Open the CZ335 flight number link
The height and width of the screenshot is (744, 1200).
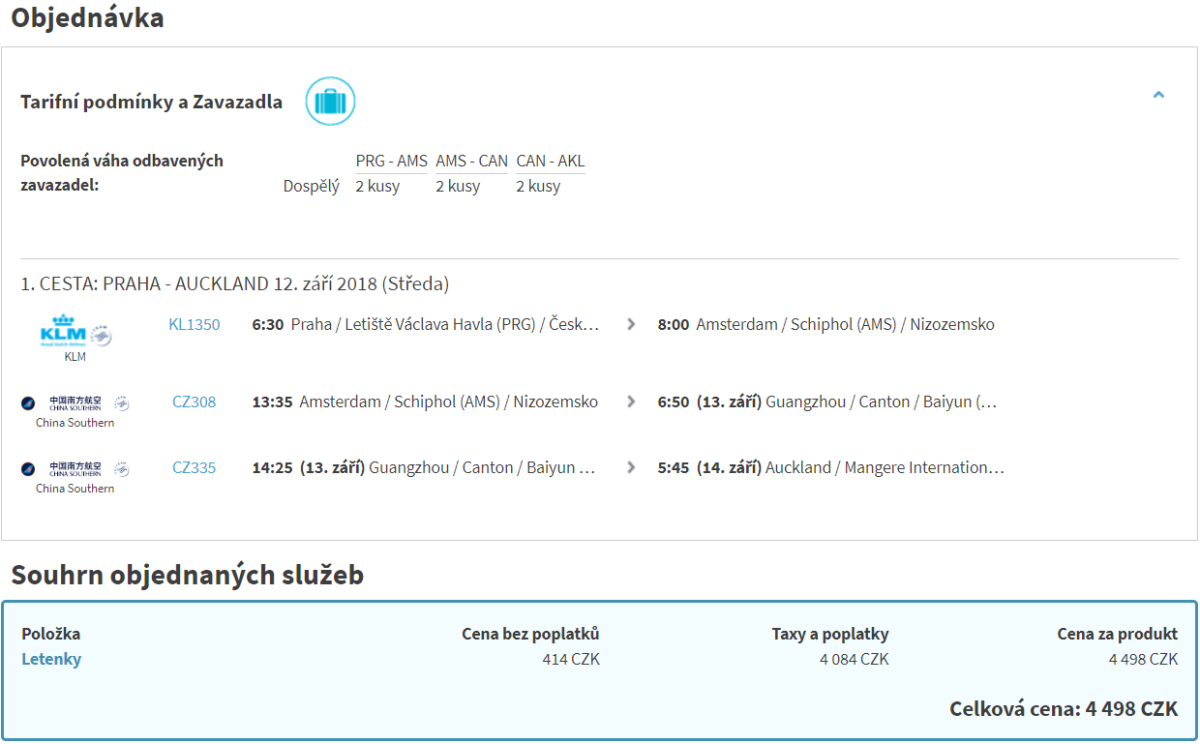[194, 467]
